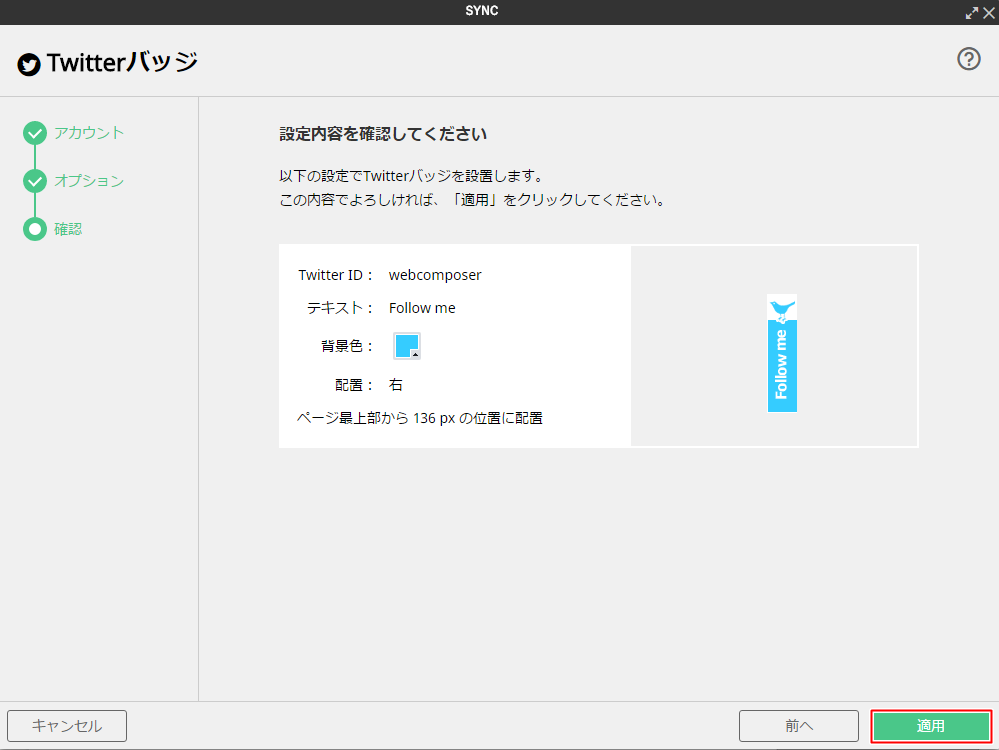Click the Twitter bird logo in header
This screenshot has height=750, width=999.
pyautogui.click(x=29, y=64)
